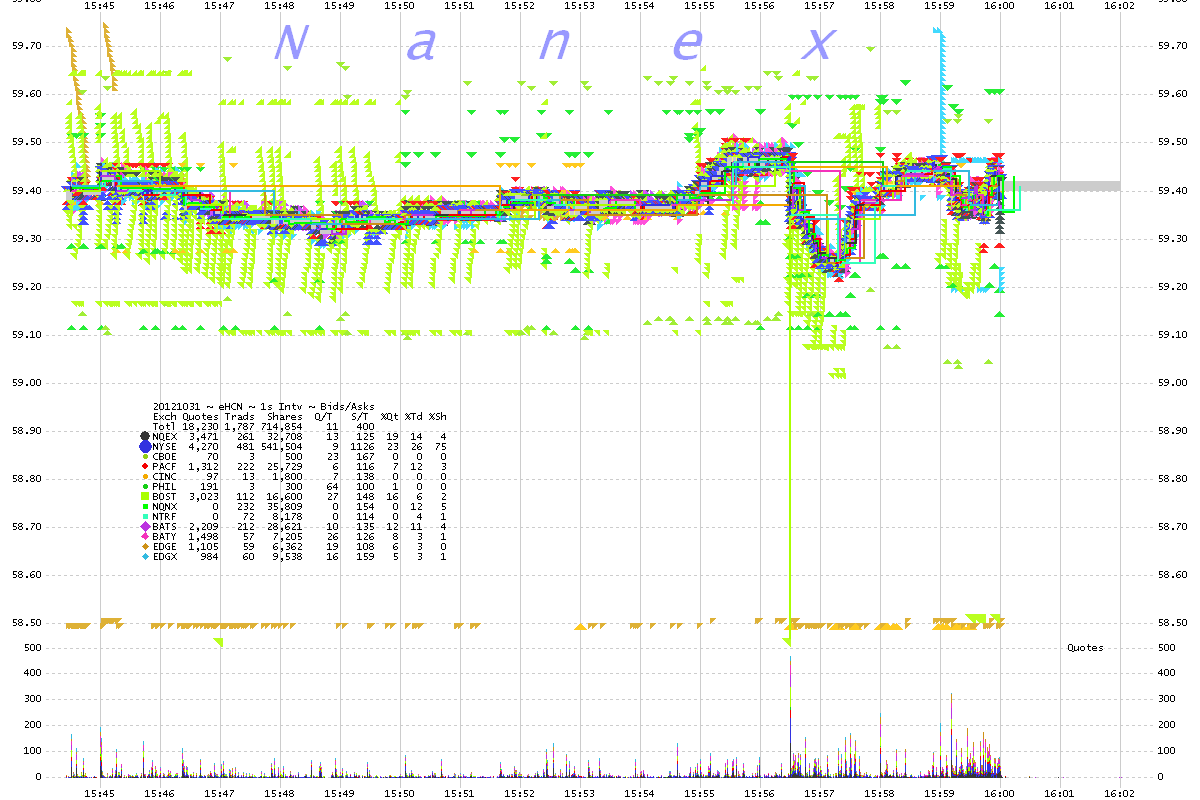
Task: Click the 'NQEX' exchange label
Action: (x=165, y=436)
